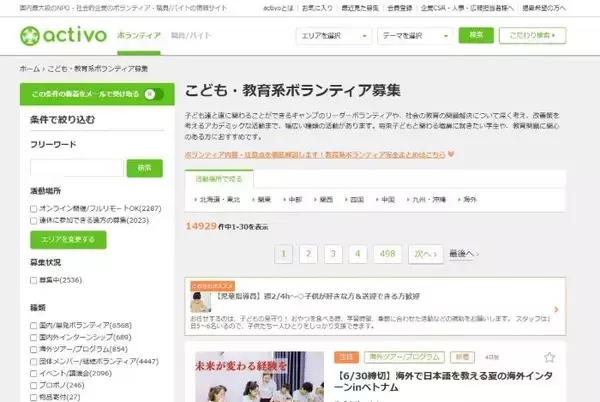This screenshot has height=402, width=600.
Task: Check the 海外ツアー/プログラム checkbox
Action: tap(34, 349)
